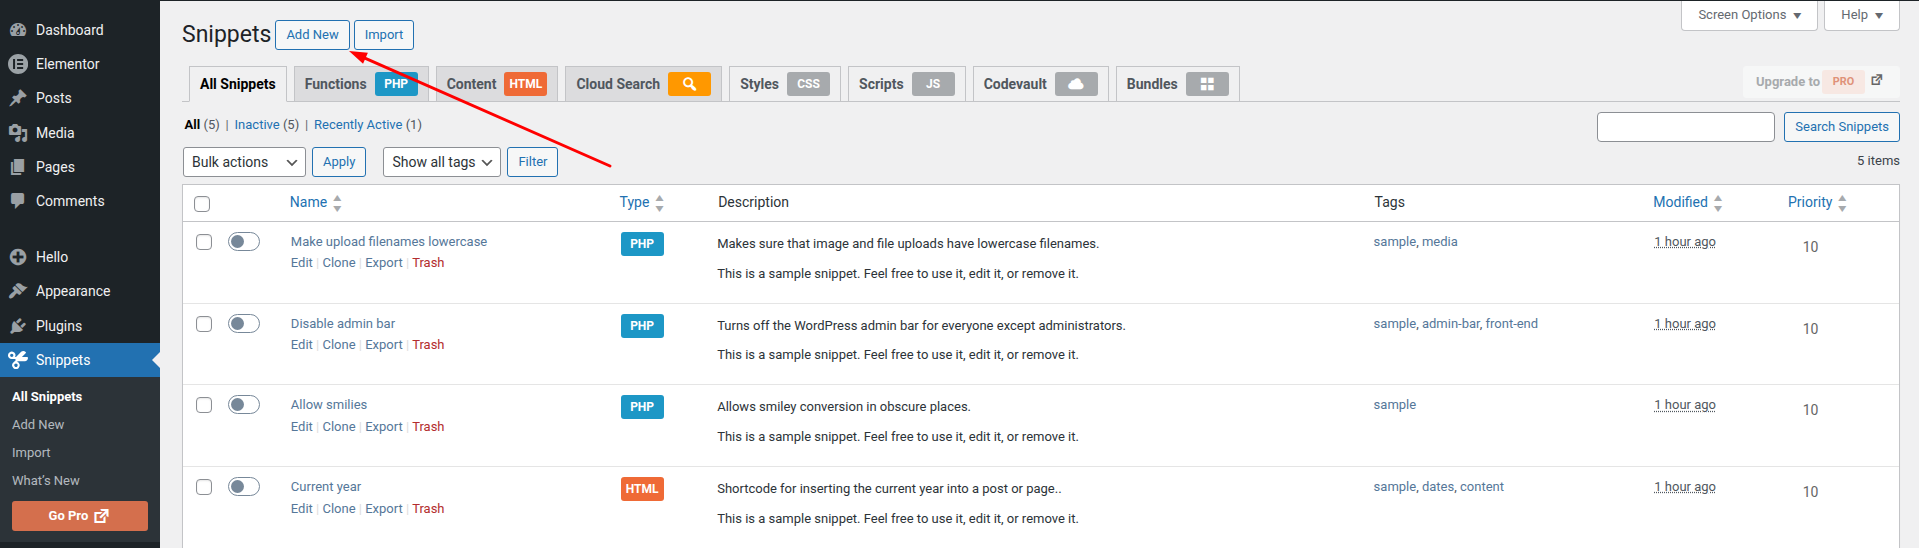The width and height of the screenshot is (1919, 548).
Task: Click the Search Snippets button
Action: 1841,127
